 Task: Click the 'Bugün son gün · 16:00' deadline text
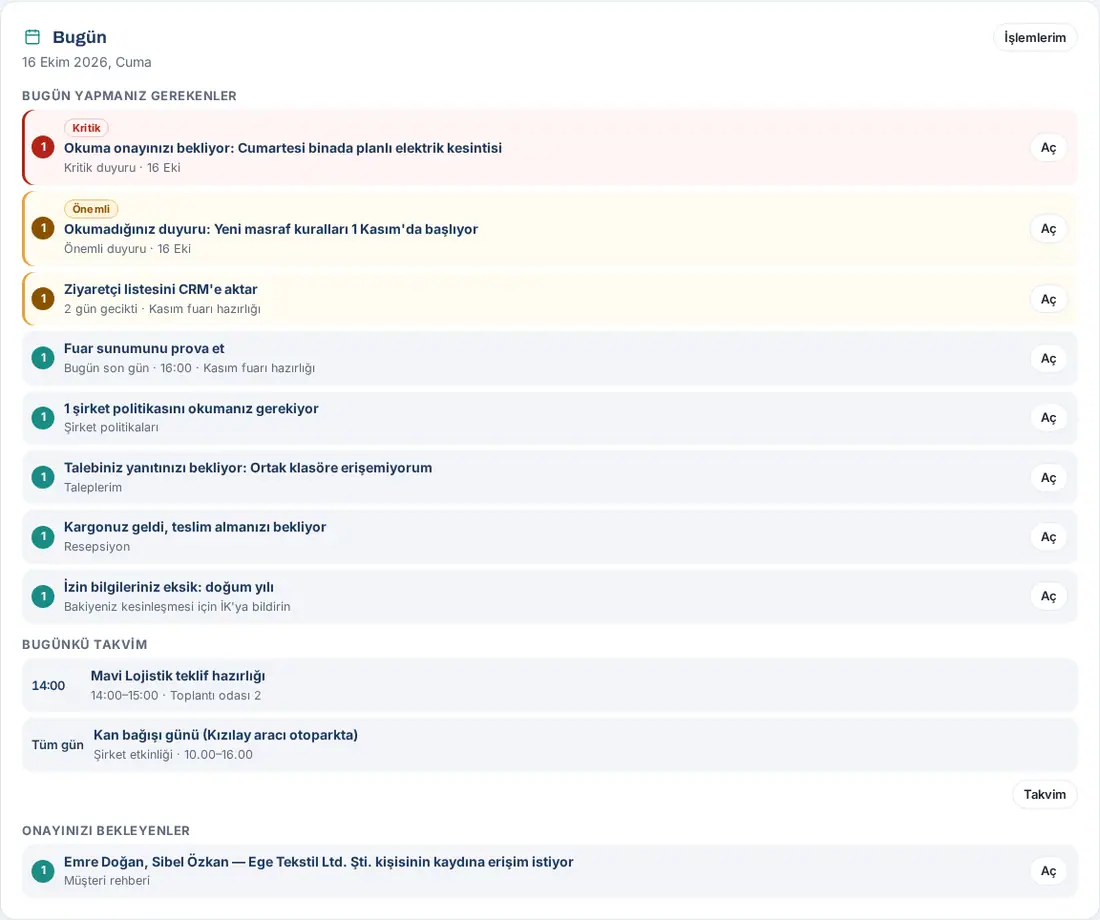coord(128,368)
